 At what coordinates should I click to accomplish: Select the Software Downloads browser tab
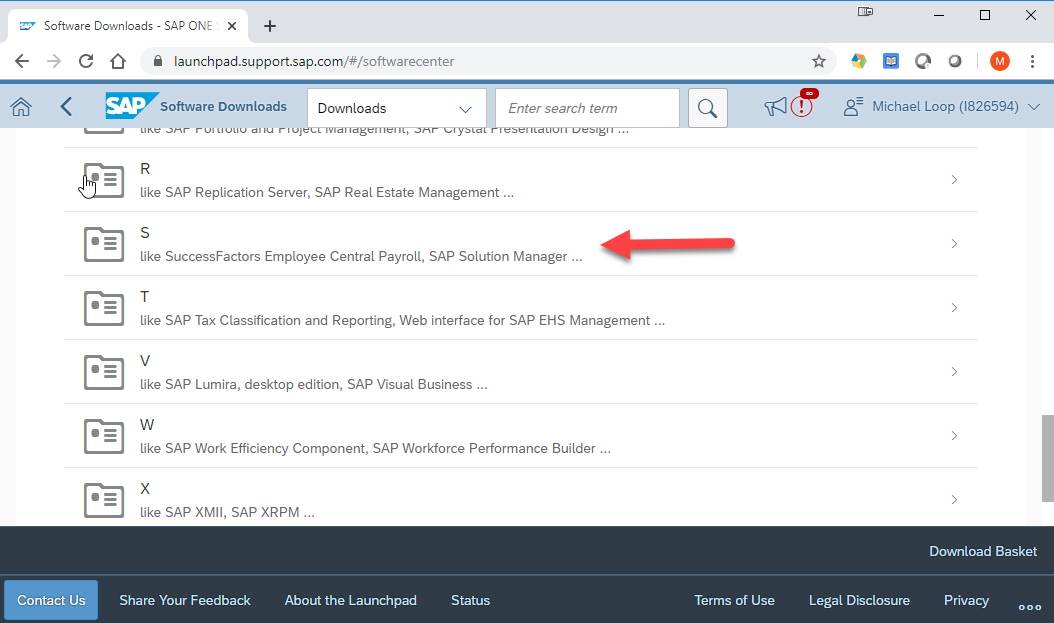pos(128,26)
